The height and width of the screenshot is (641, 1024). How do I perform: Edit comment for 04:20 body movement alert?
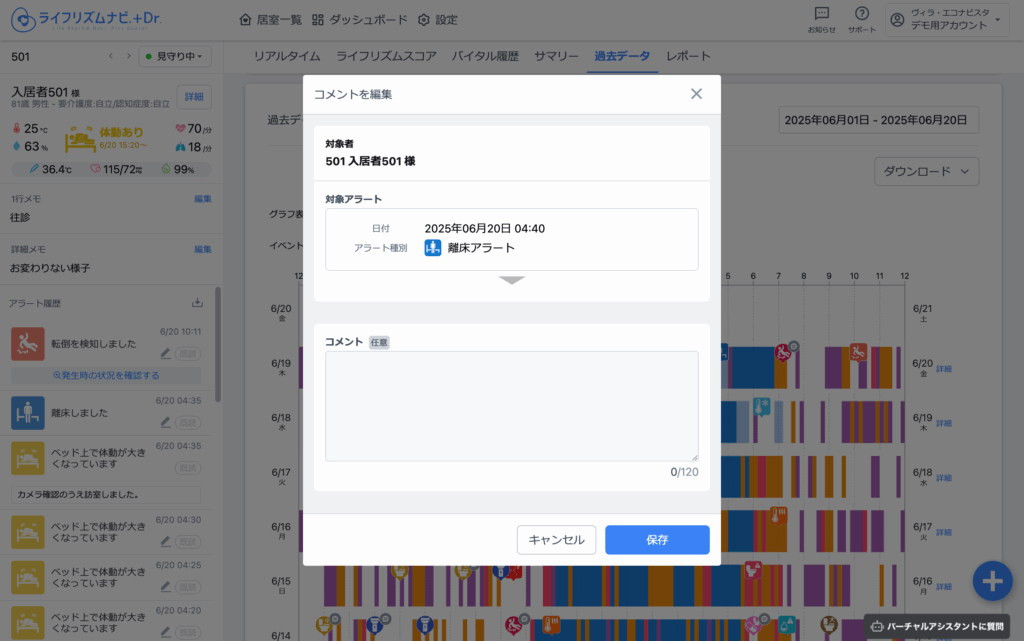click(x=166, y=632)
